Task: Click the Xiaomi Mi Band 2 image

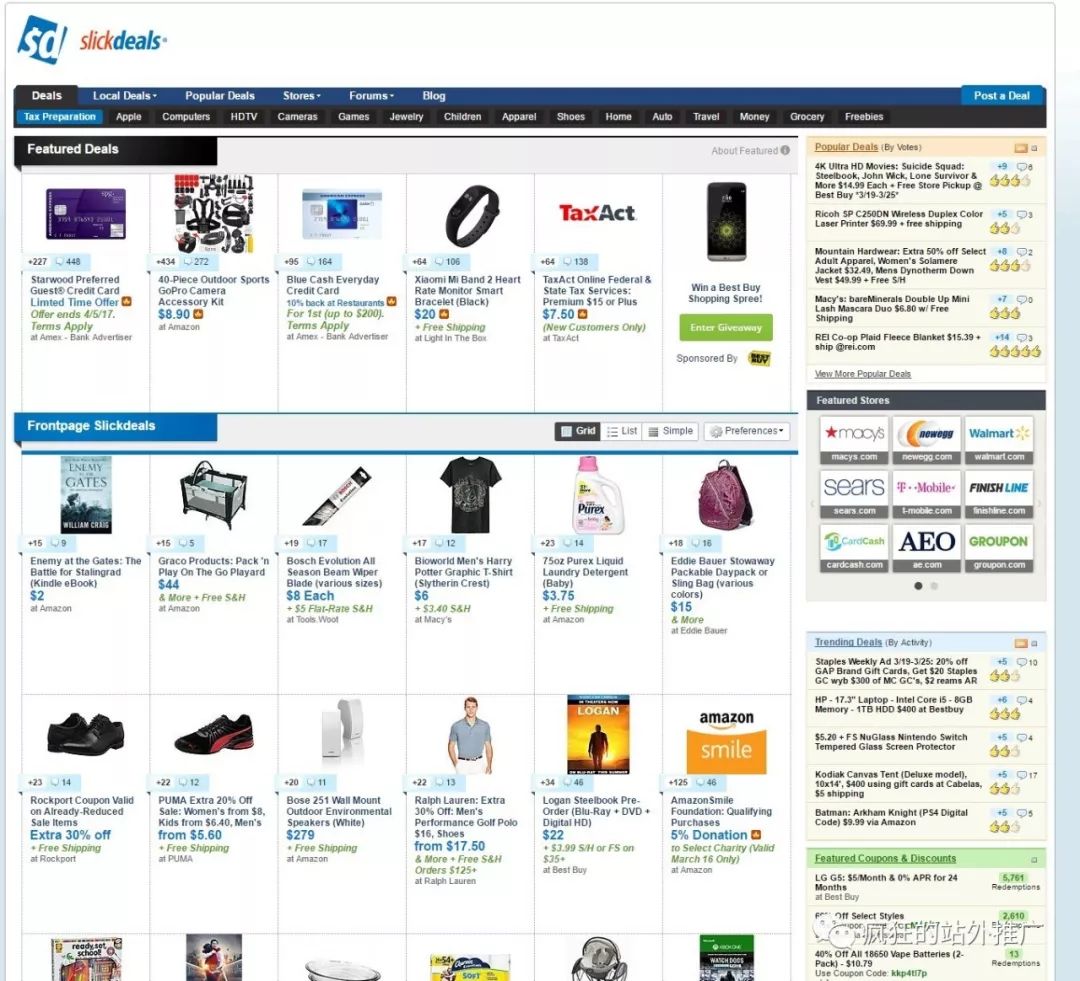Action: (472, 216)
